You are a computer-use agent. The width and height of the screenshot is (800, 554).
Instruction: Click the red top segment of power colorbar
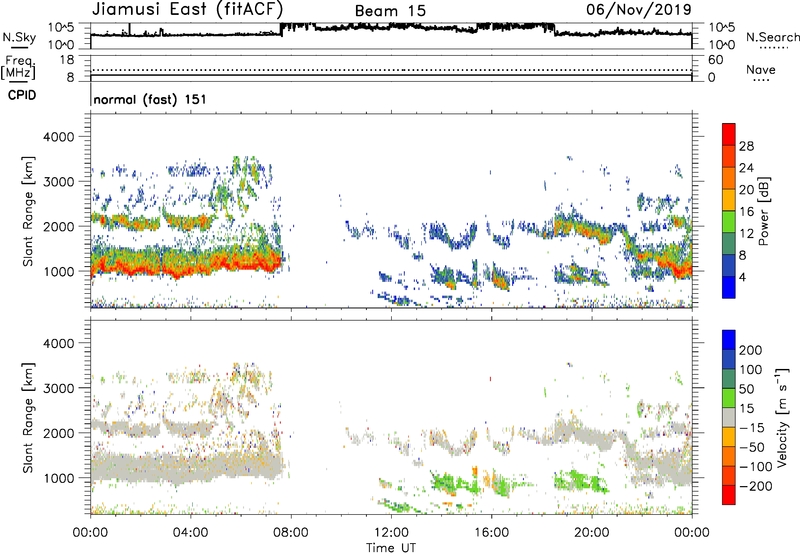[729, 134]
